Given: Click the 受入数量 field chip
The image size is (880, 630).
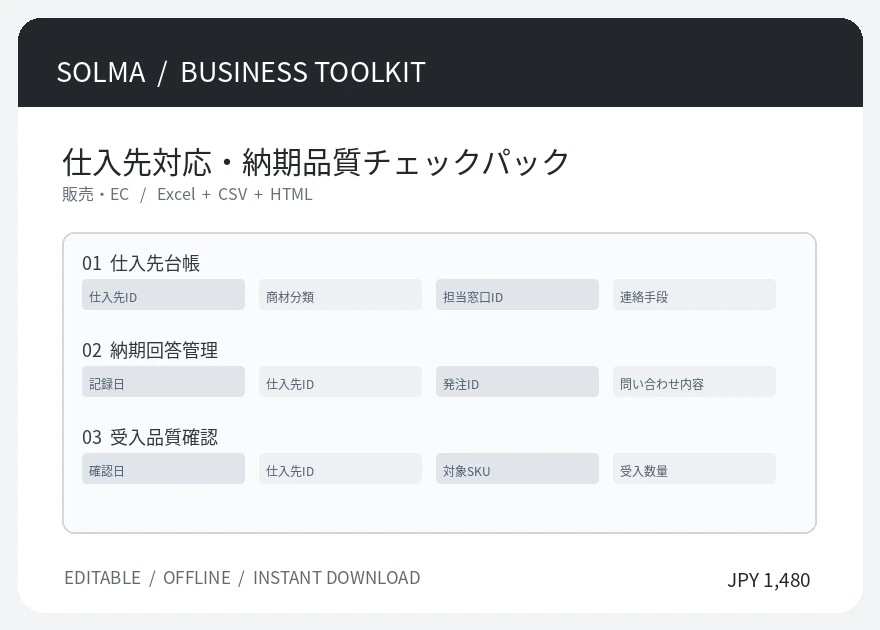Looking at the screenshot, I should 694,468.
